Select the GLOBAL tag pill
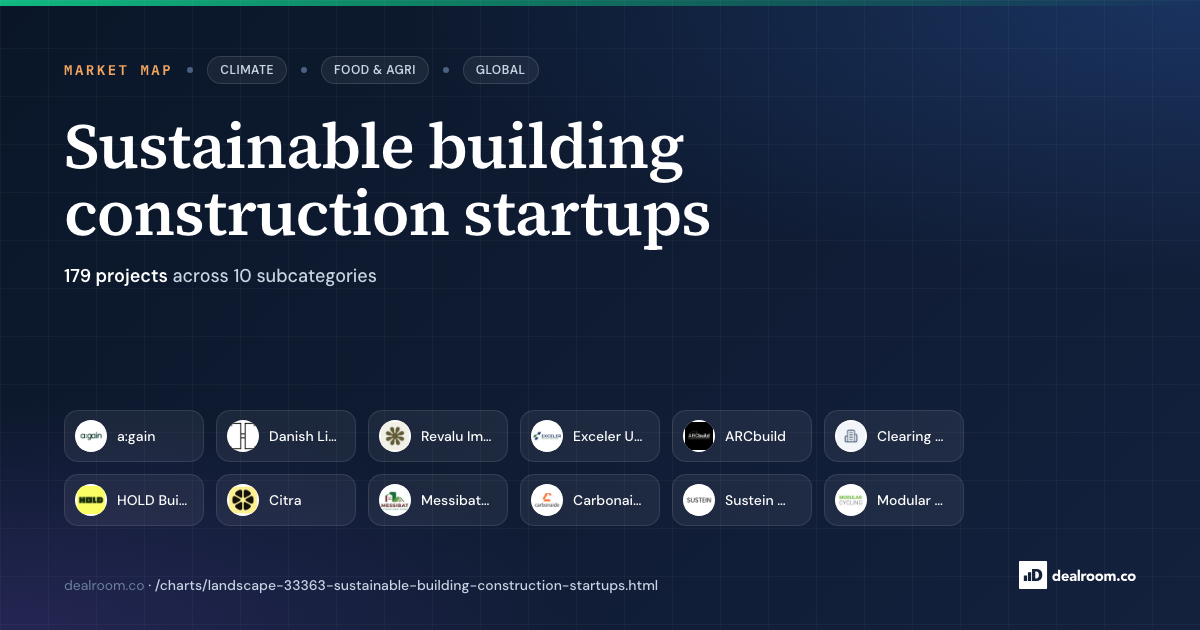This screenshot has height=630, width=1200. 500,70
